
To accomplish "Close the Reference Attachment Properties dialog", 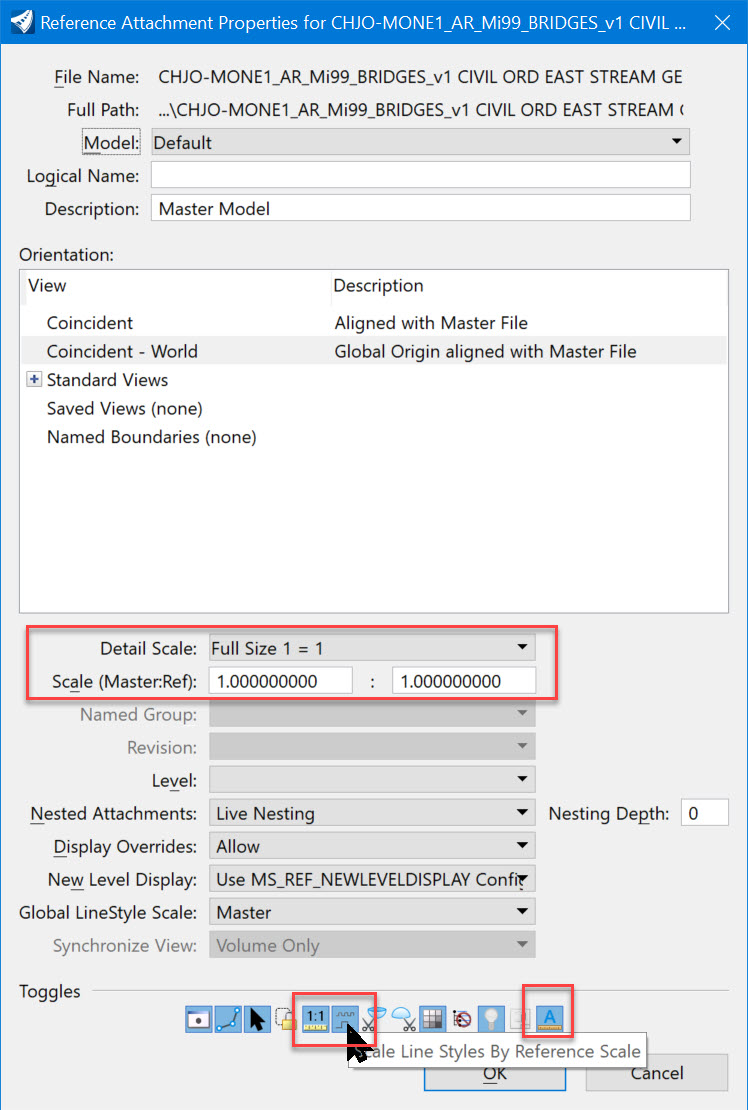I will (x=723, y=23).
